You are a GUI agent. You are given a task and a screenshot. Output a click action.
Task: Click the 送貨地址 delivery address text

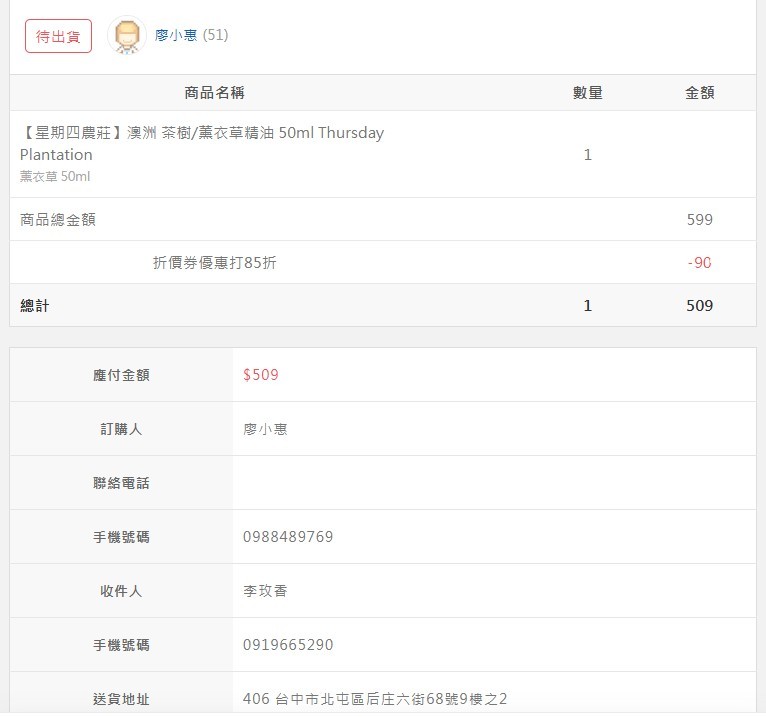375,699
